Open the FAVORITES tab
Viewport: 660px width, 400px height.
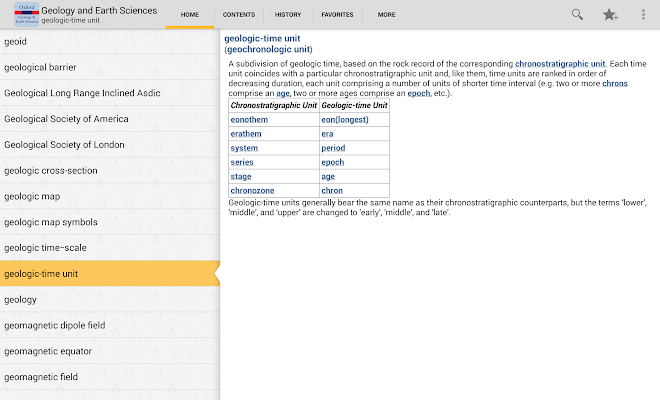pos(337,15)
